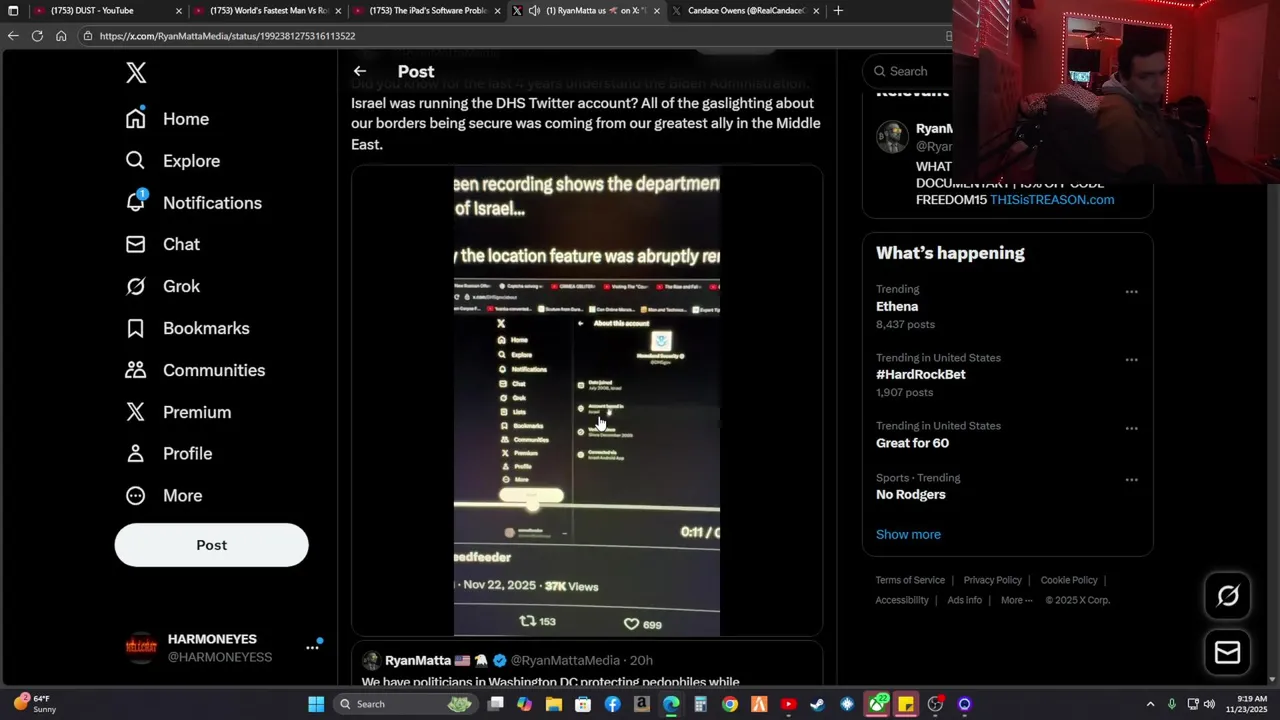Open a new browser tab
1280x720 pixels.
[x=838, y=11]
